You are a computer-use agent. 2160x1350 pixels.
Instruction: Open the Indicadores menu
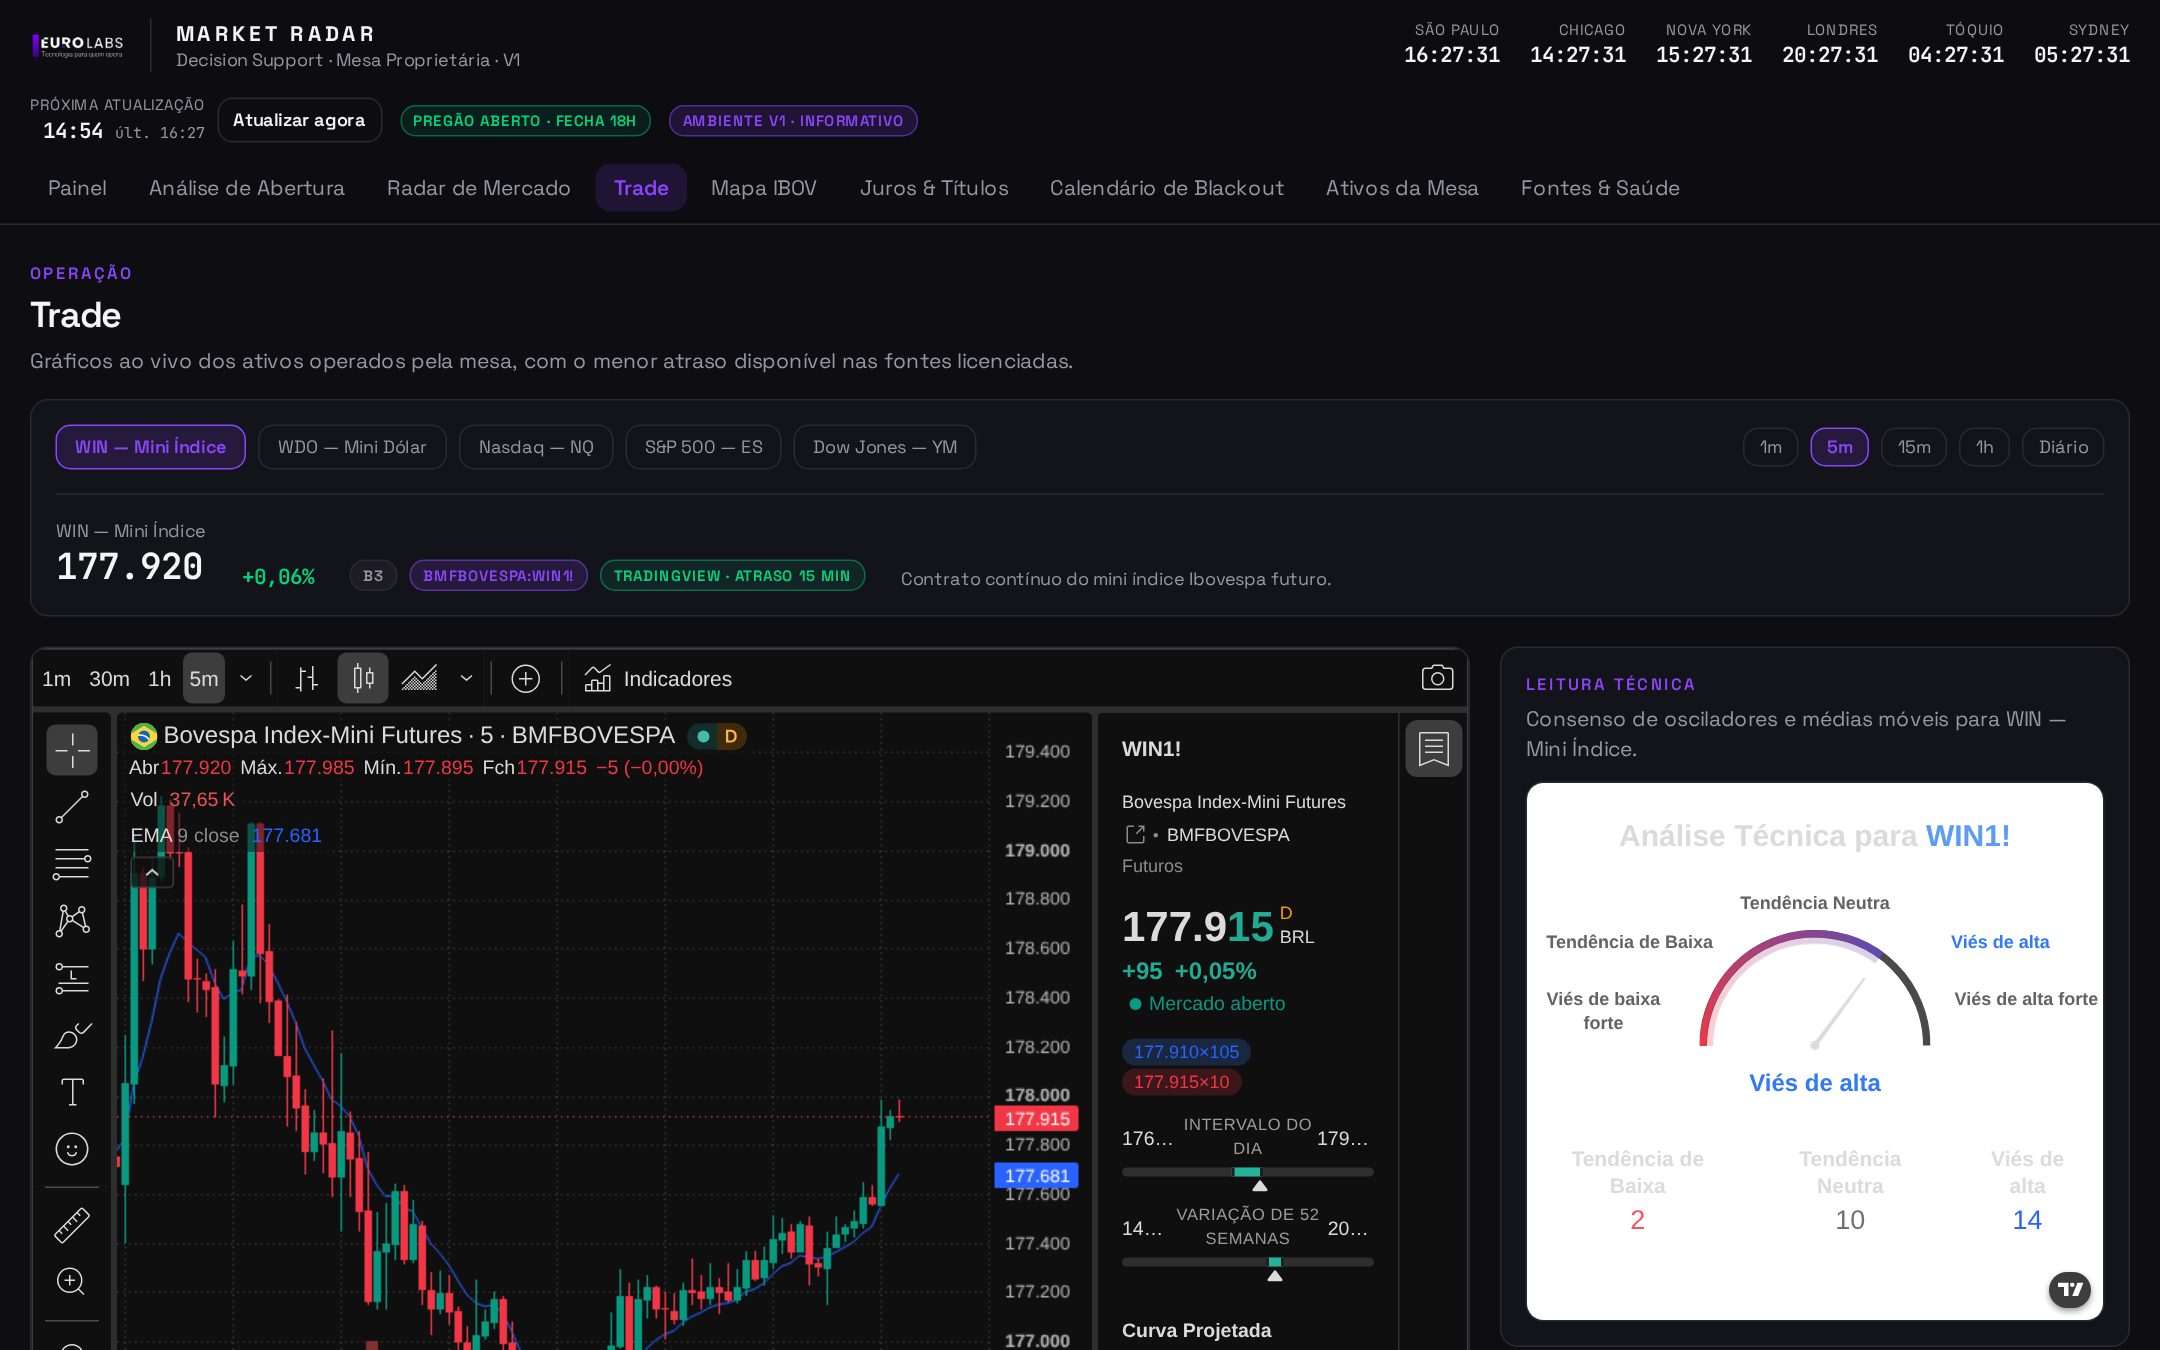658,679
